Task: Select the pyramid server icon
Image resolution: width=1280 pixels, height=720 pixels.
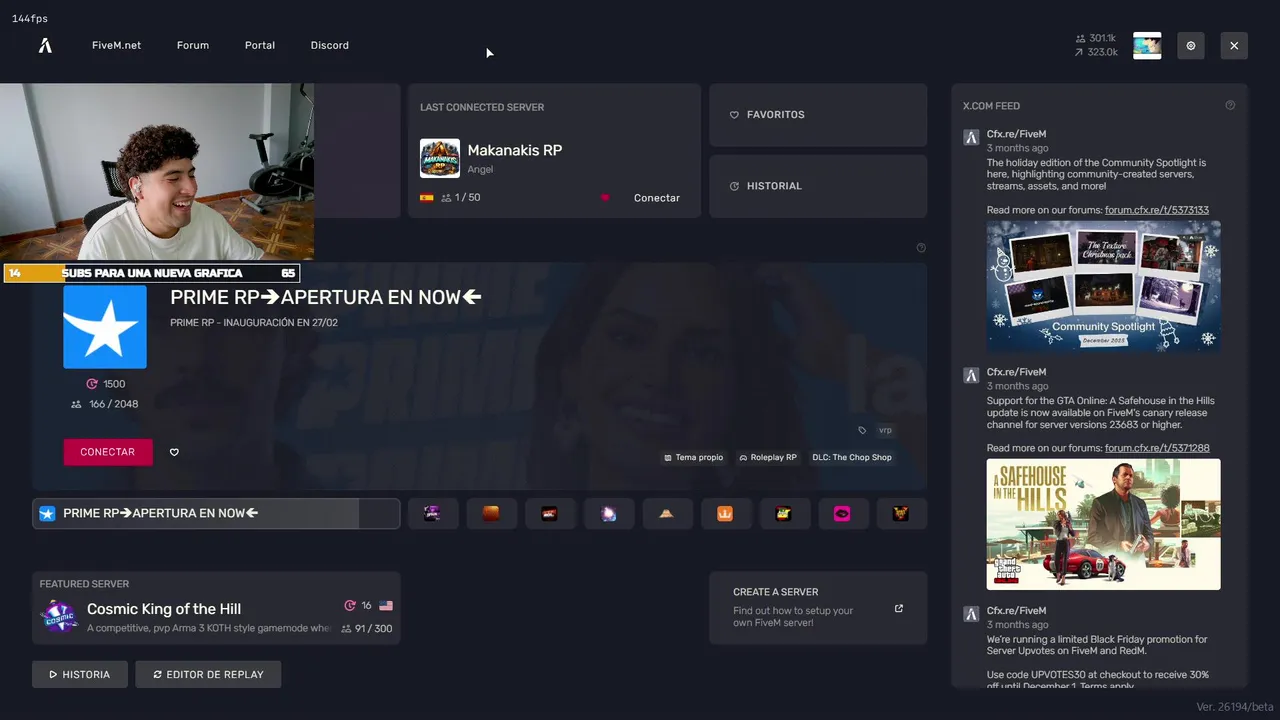Action: (x=667, y=513)
